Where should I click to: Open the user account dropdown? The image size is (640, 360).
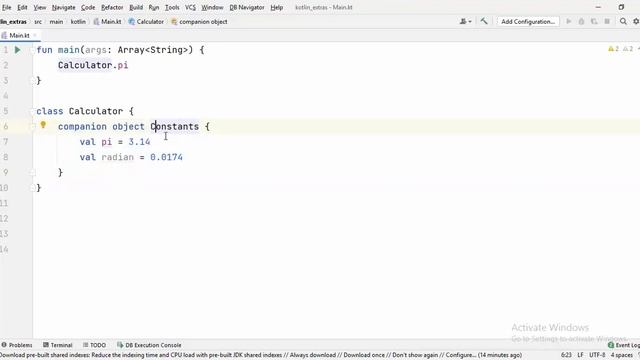coord(465,21)
